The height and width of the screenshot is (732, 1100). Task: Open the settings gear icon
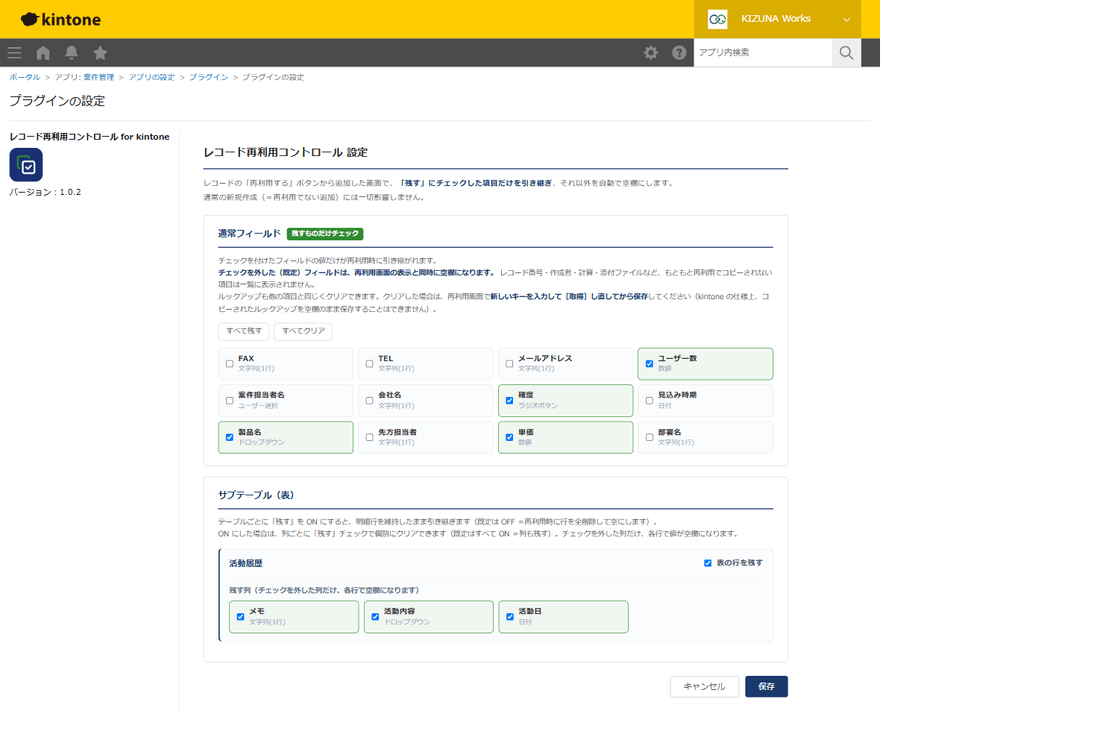click(x=651, y=53)
